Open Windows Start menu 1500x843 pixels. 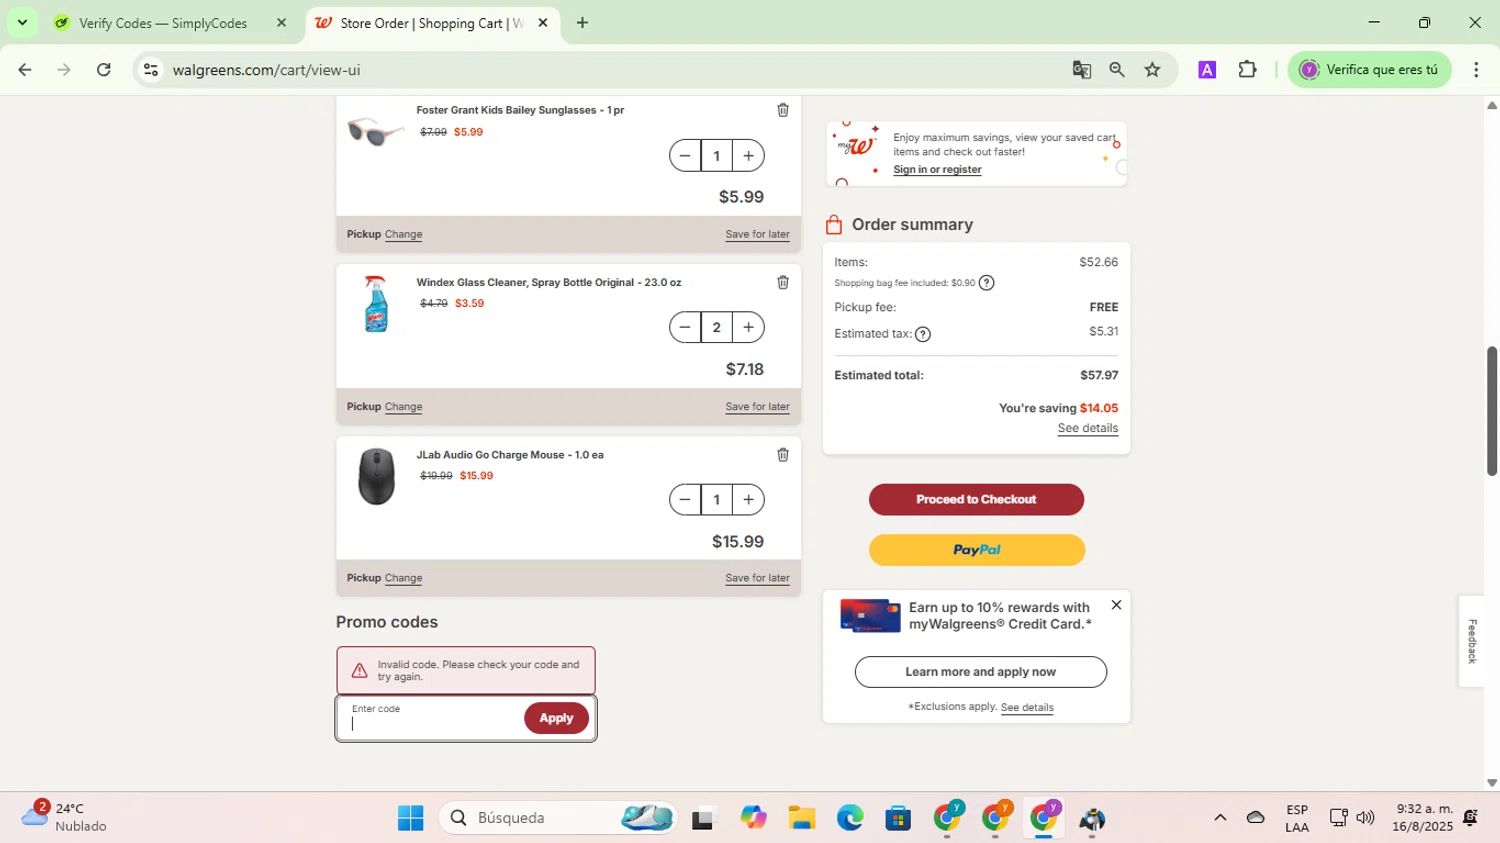tap(410, 818)
